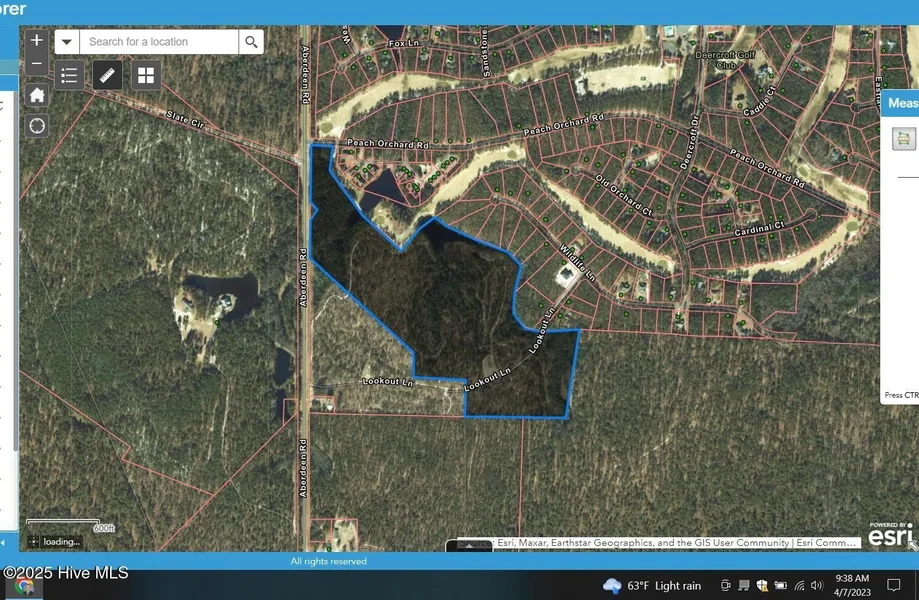The image size is (919, 600).
Task: Expand the search source dropdown arrow
Action: (67, 42)
